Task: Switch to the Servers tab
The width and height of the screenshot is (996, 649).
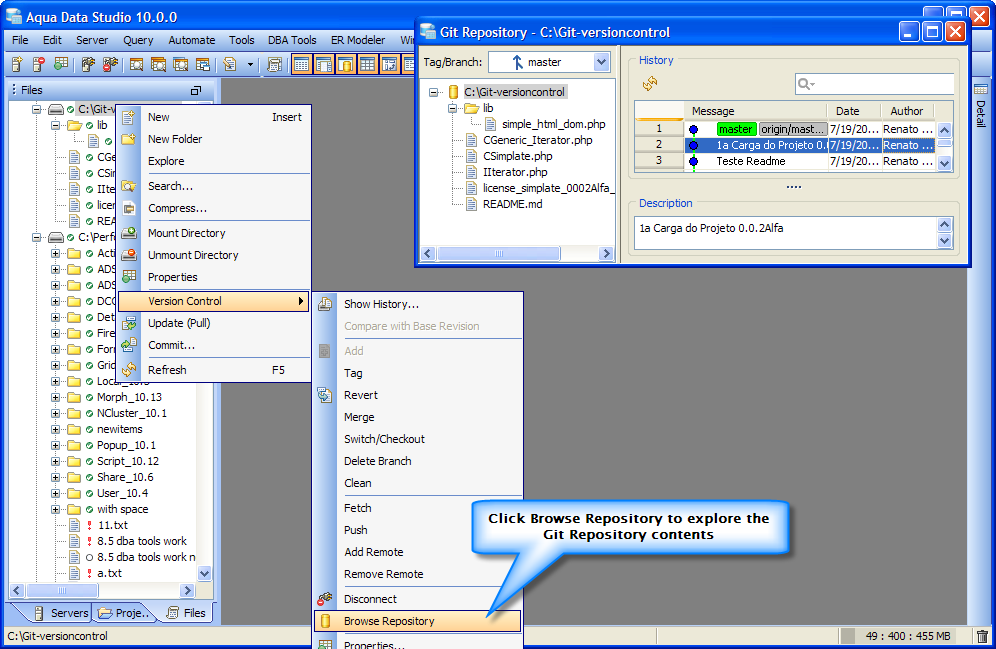Action: click(62, 613)
